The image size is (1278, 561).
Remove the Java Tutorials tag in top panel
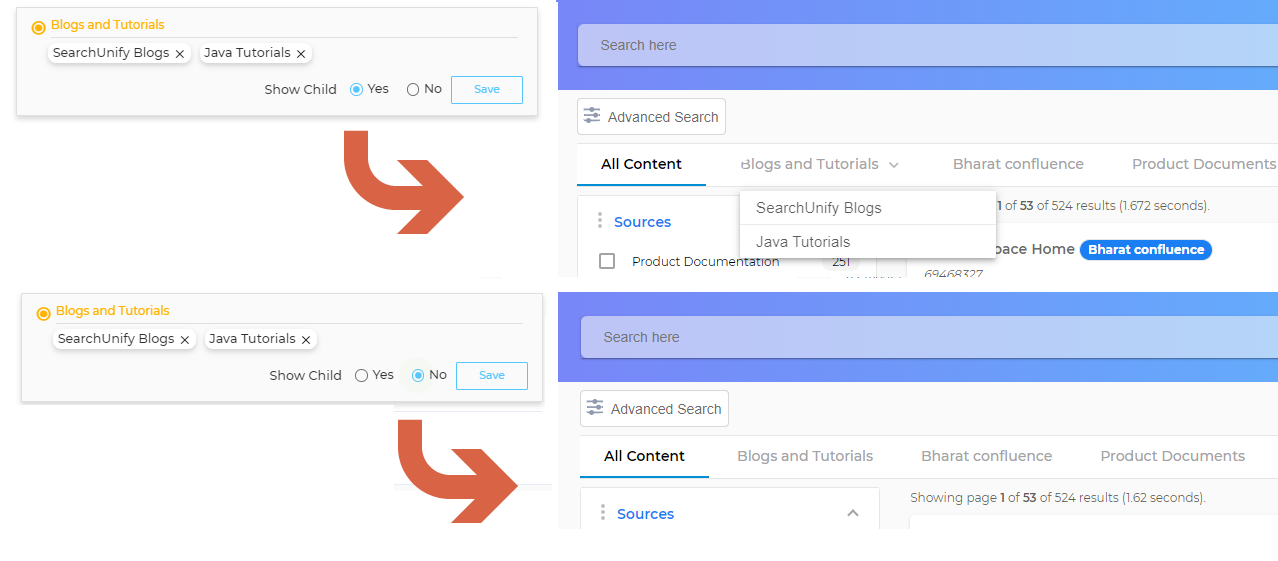tap(301, 54)
